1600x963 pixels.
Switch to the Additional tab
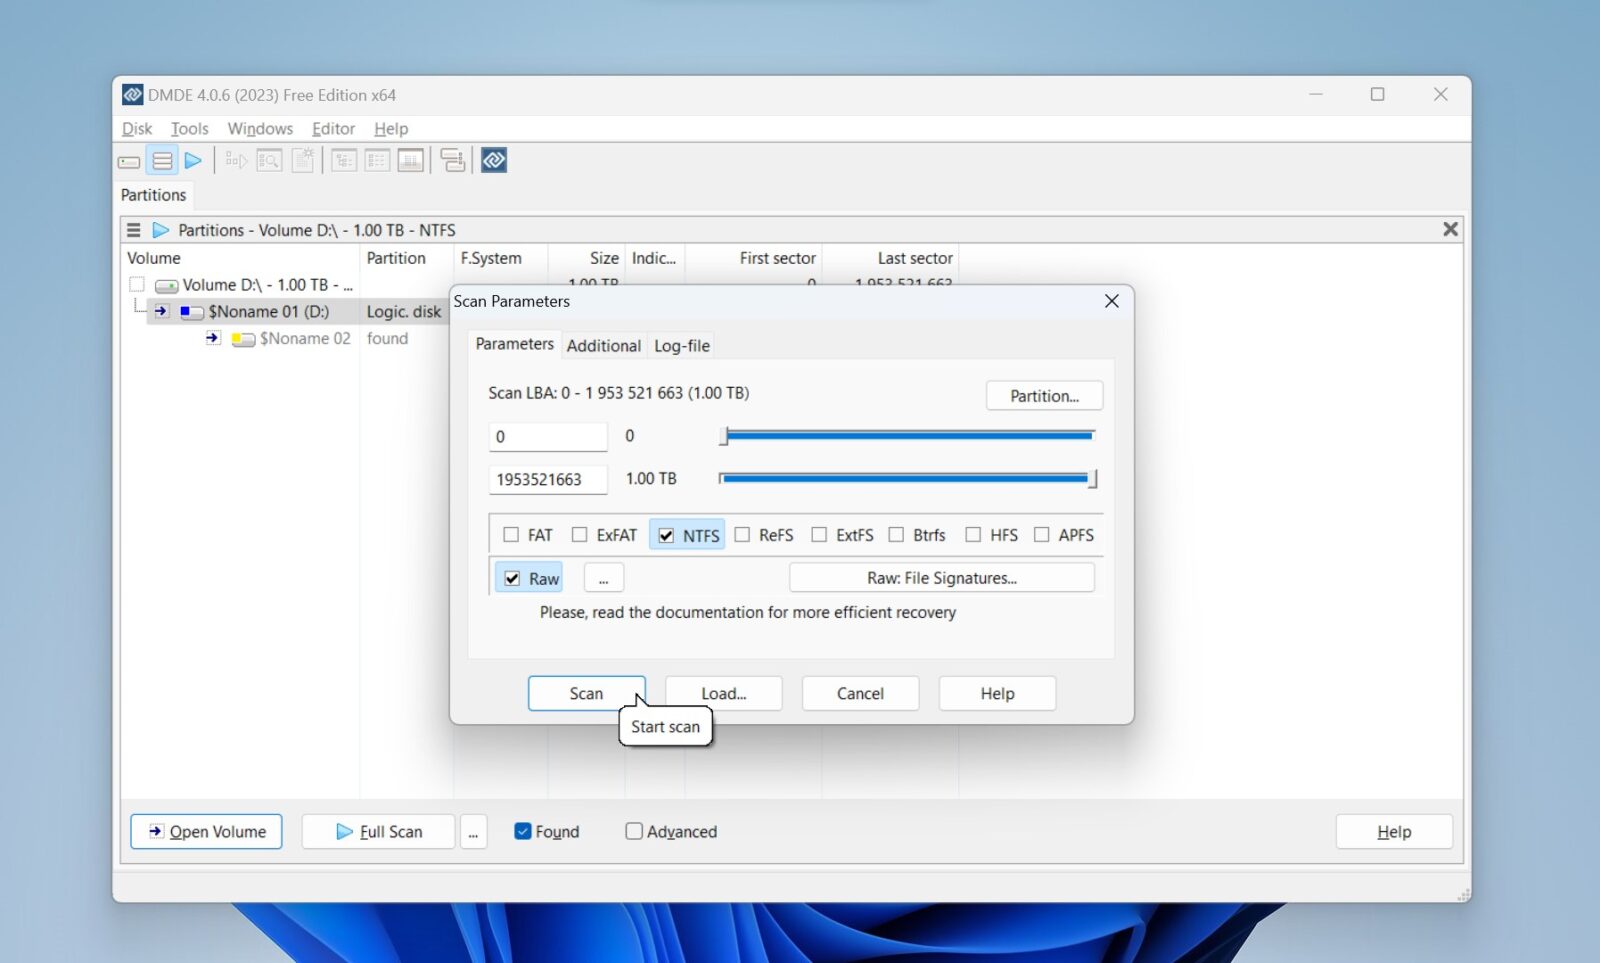[x=603, y=346]
